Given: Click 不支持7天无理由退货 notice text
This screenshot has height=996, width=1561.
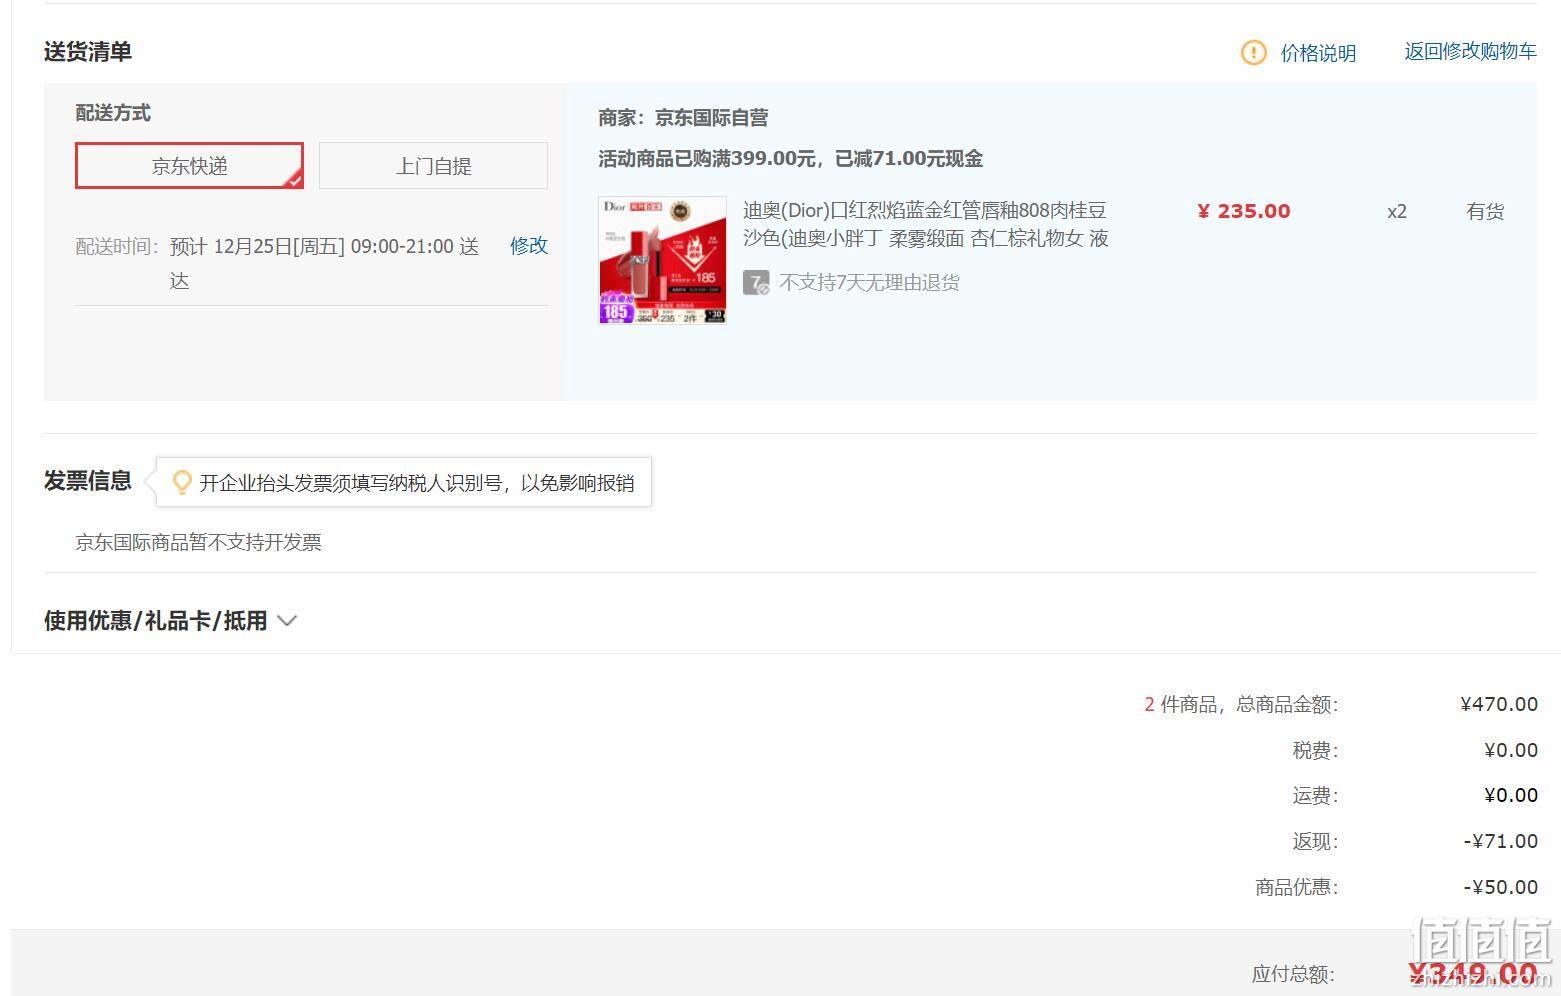Looking at the screenshot, I should point(869,283).
